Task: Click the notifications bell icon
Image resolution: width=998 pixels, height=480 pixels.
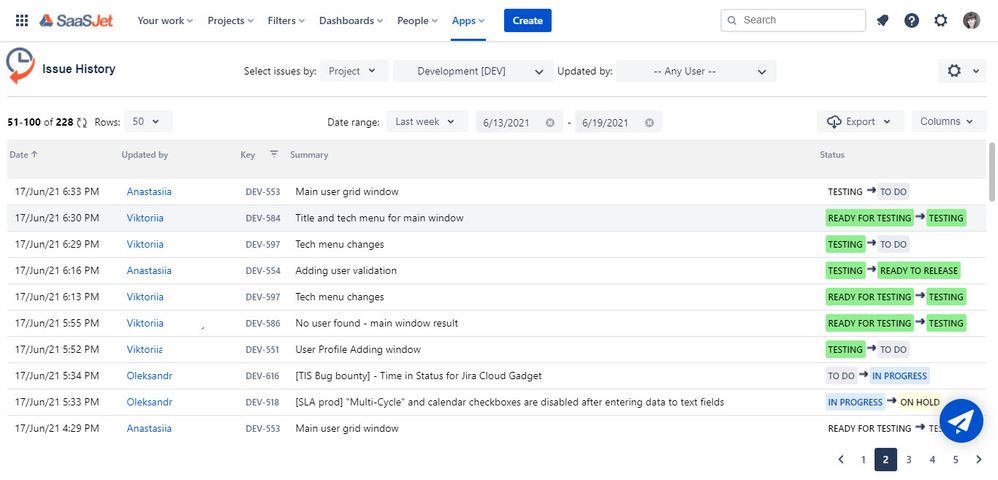Action: tap(882, 20)
